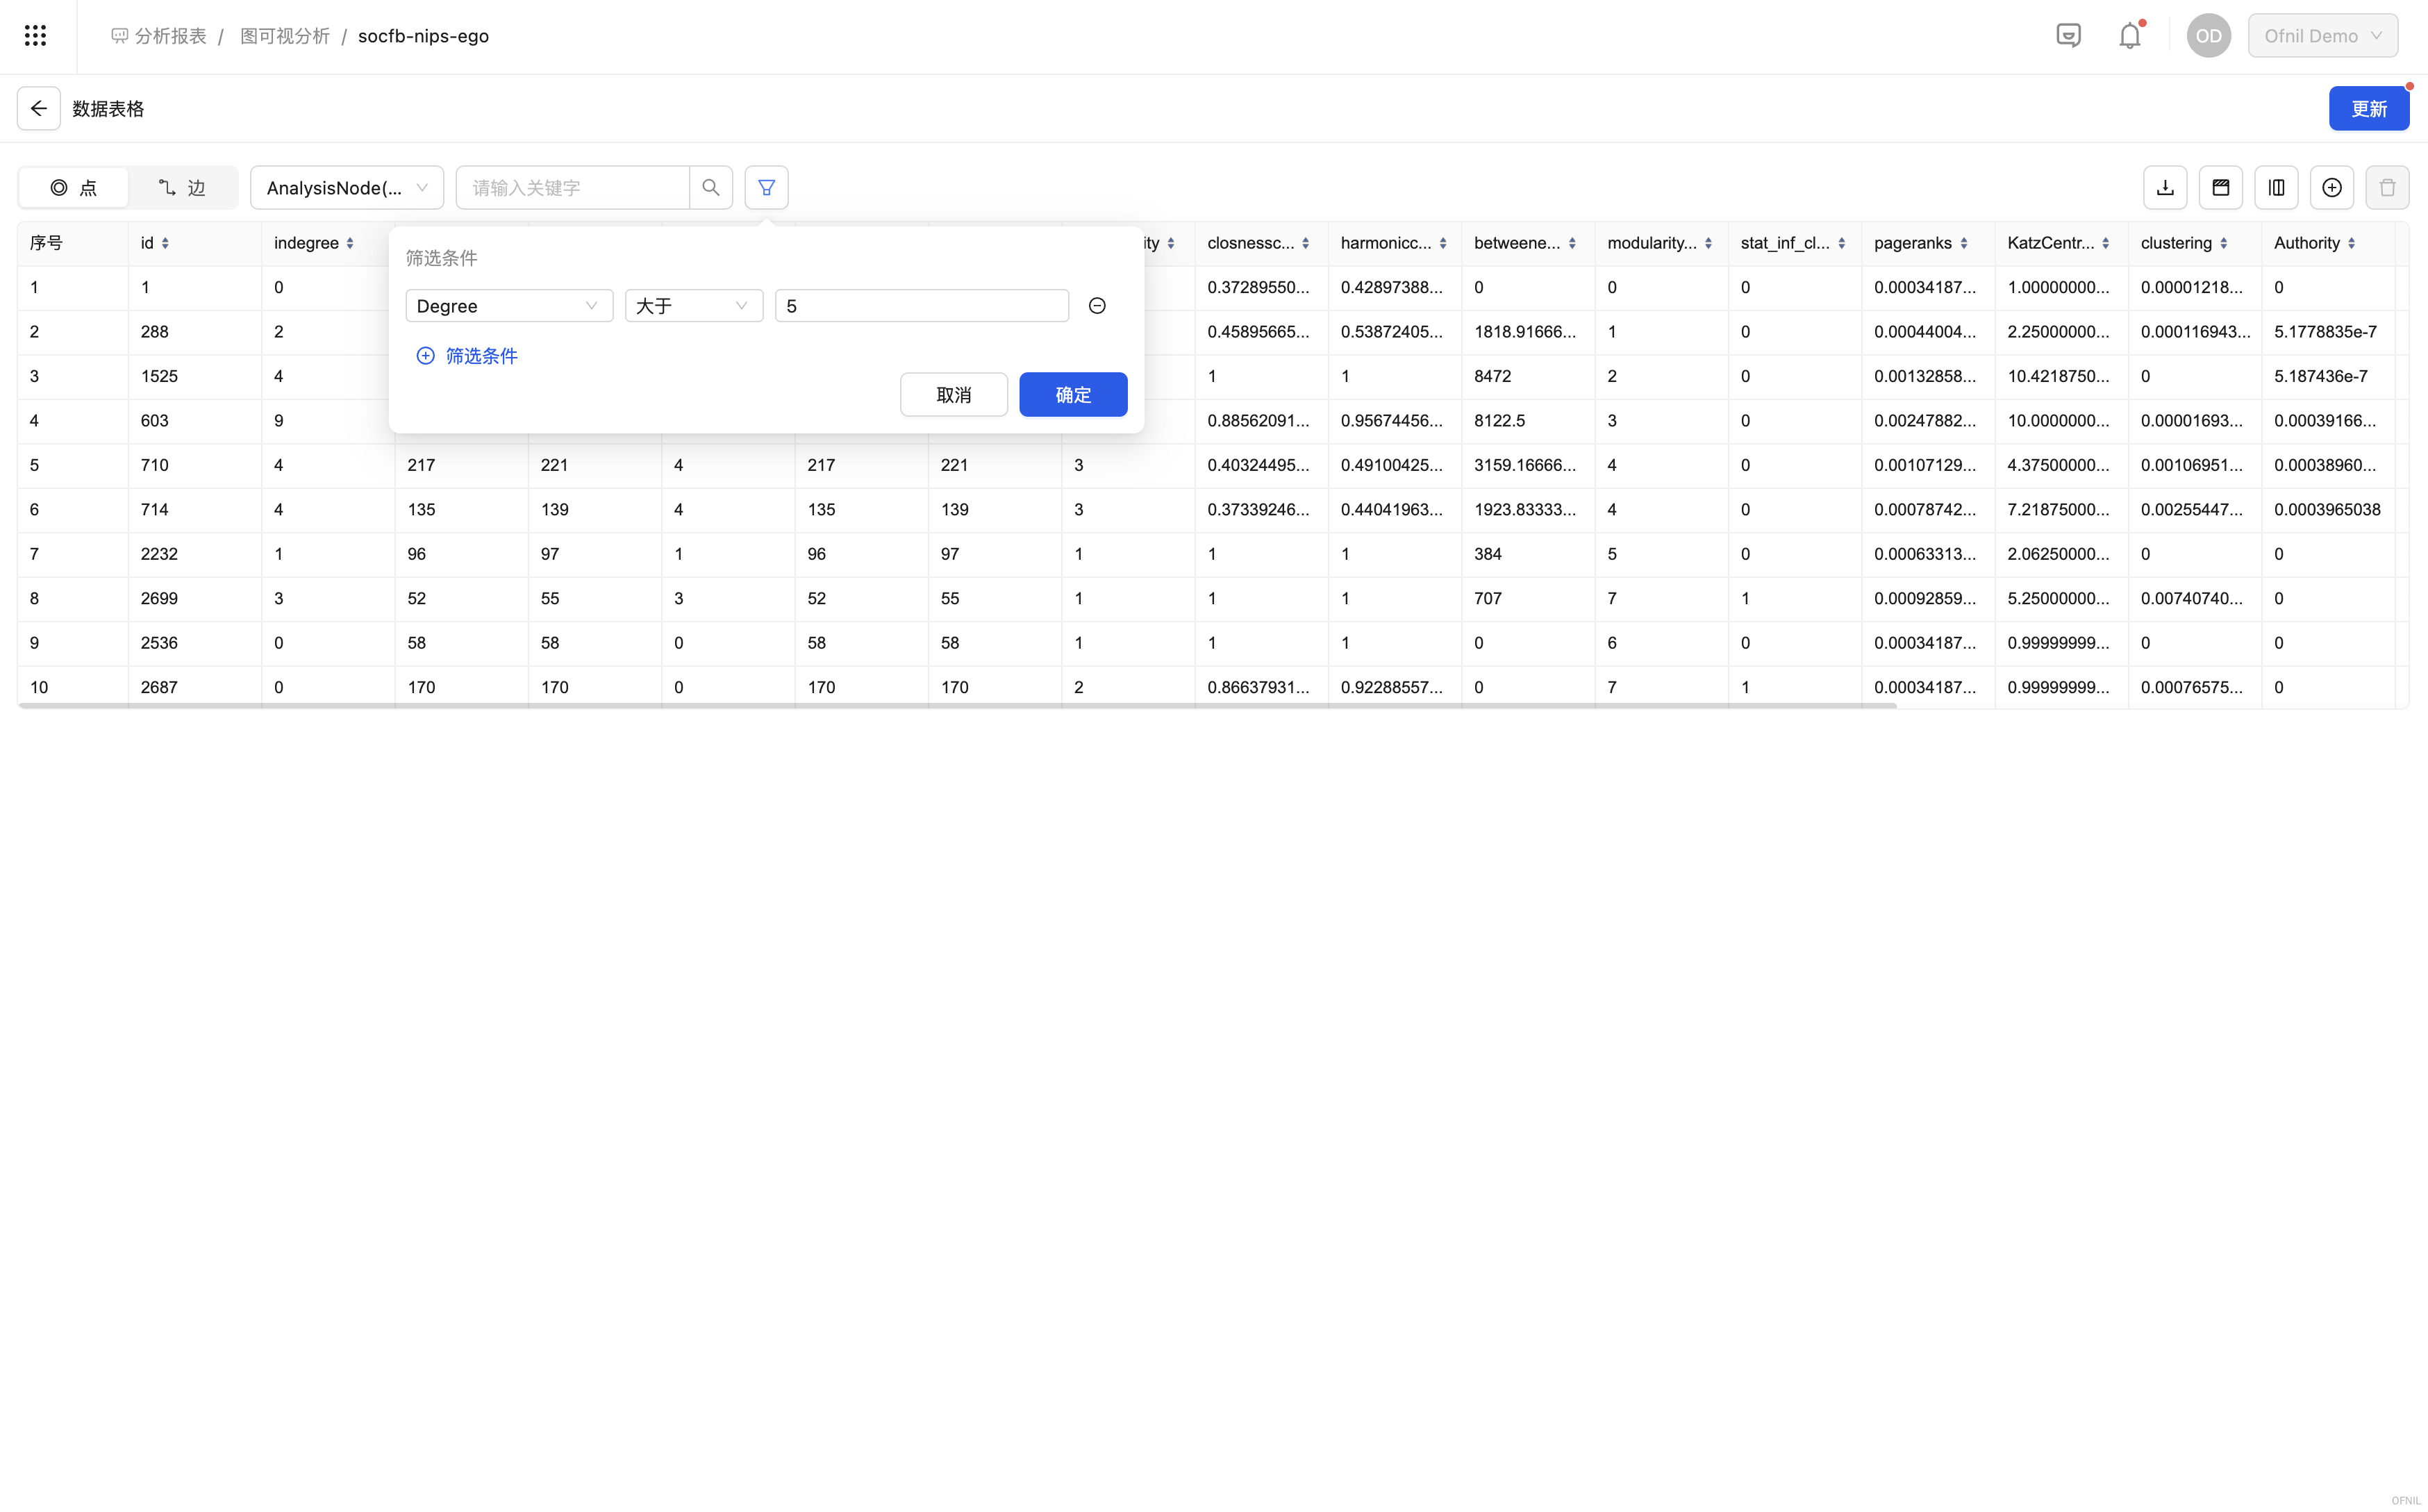Click socfb-nips-ego breadcrumb text
Screen dimensions: 2428x1512
[423, 36]
